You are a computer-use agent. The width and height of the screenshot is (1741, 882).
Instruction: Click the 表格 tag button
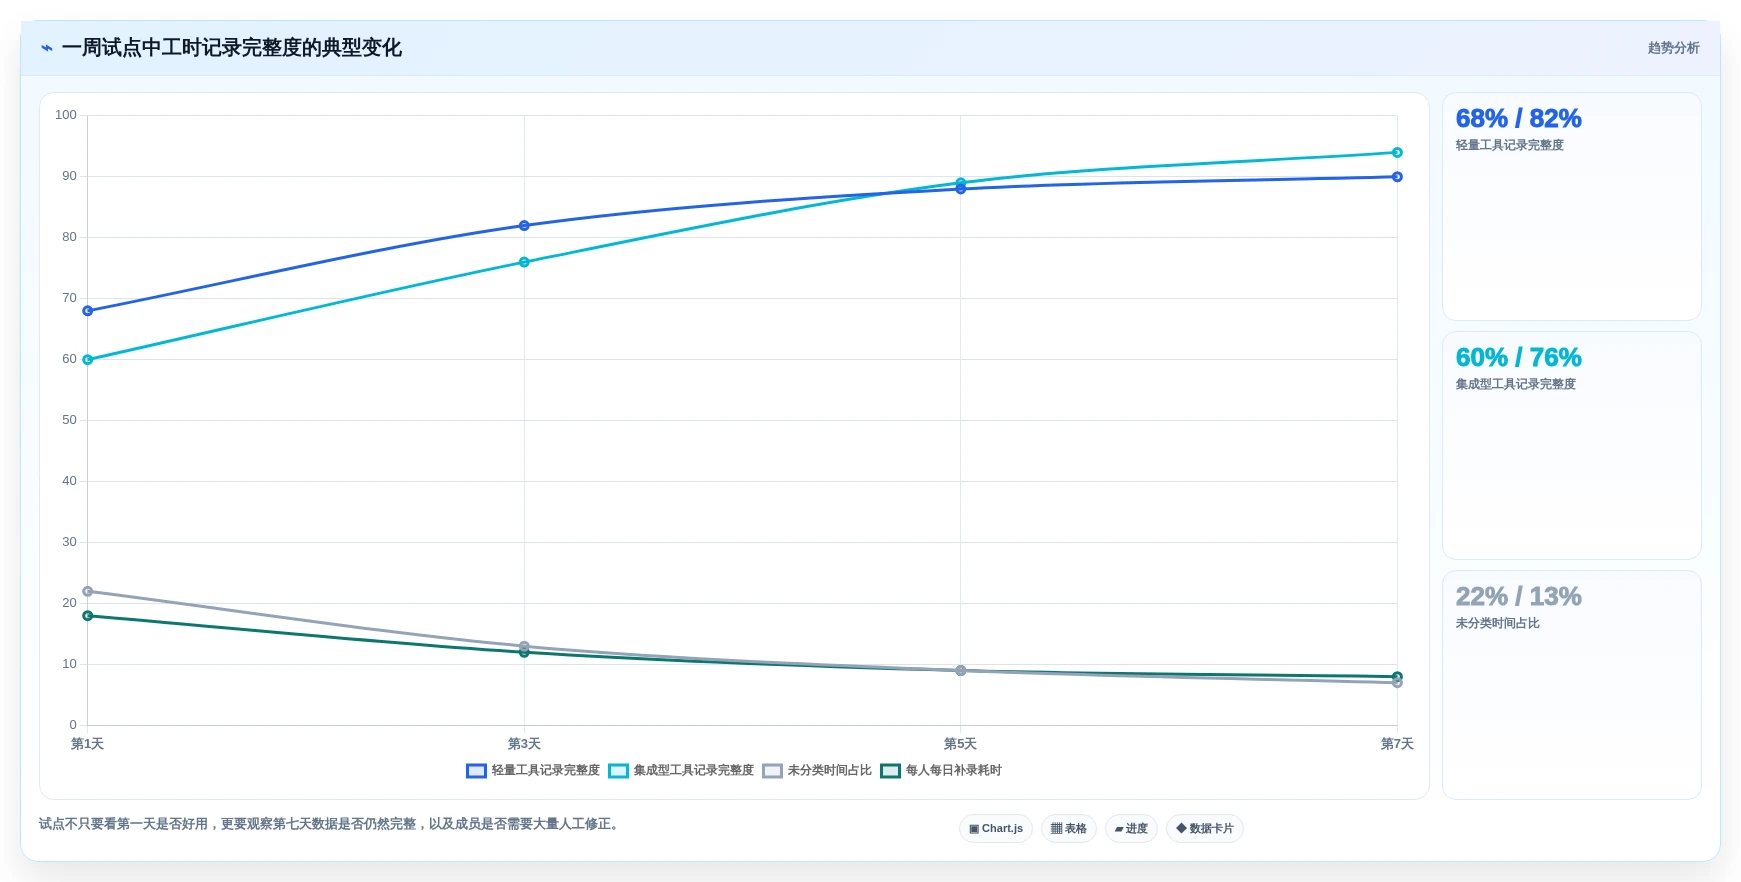1069,828
